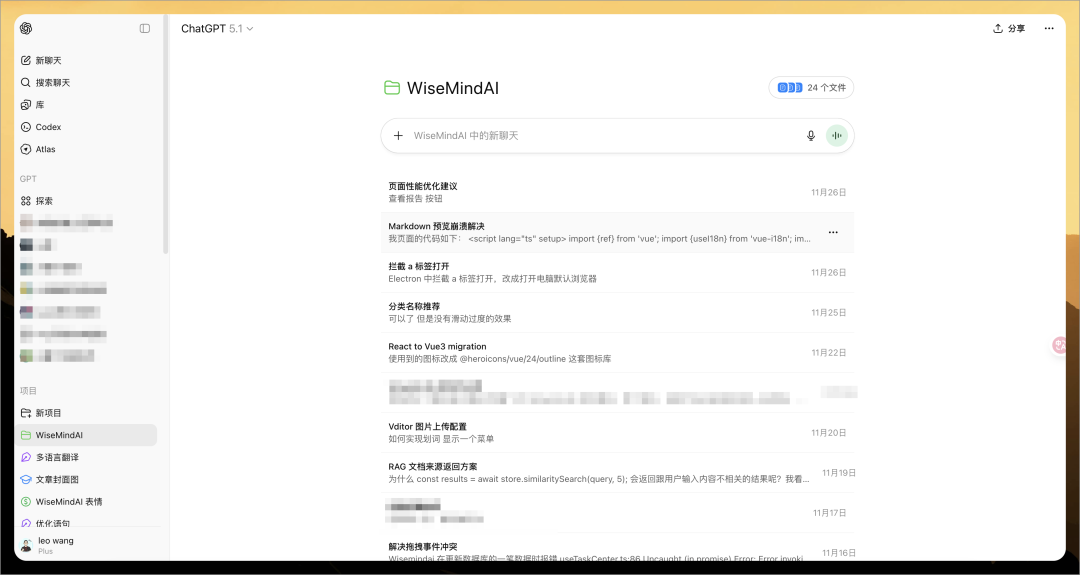Click the share upload arrow icon
The height and width of the screenshot is (575, 1080).
[x=997, y=28]
